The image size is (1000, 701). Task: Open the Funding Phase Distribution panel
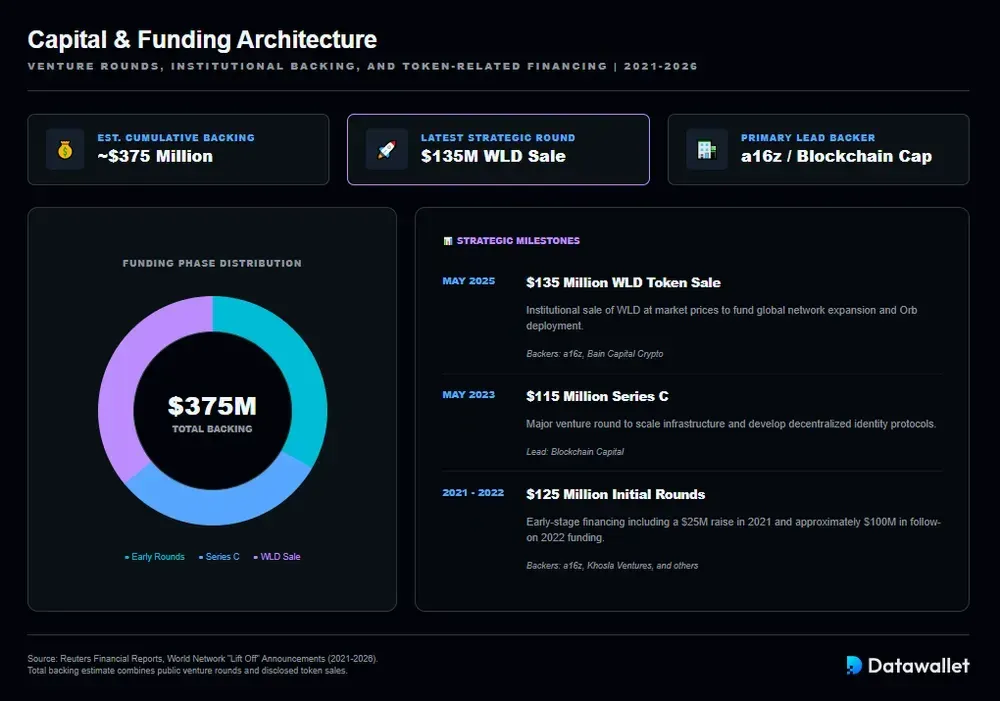211,263
